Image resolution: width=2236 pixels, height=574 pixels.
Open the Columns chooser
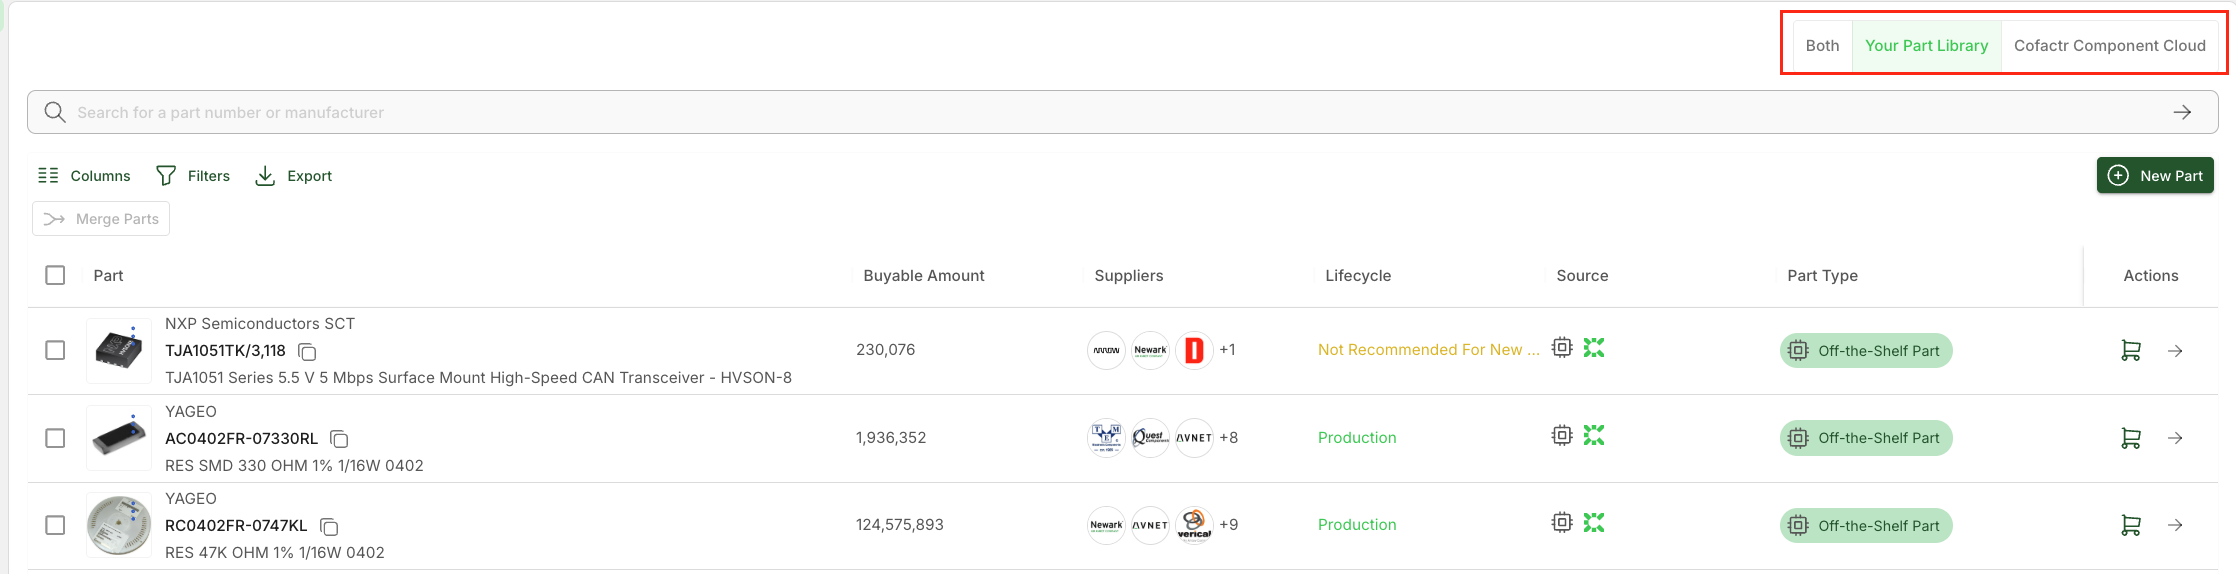tap(84, 175)
